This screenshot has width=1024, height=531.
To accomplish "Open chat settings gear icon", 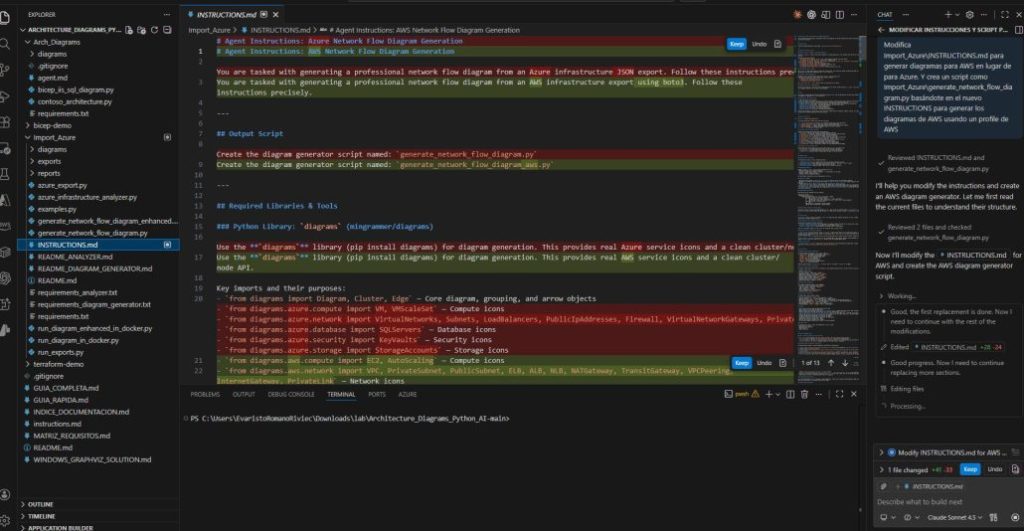I will tap(968, 15).
